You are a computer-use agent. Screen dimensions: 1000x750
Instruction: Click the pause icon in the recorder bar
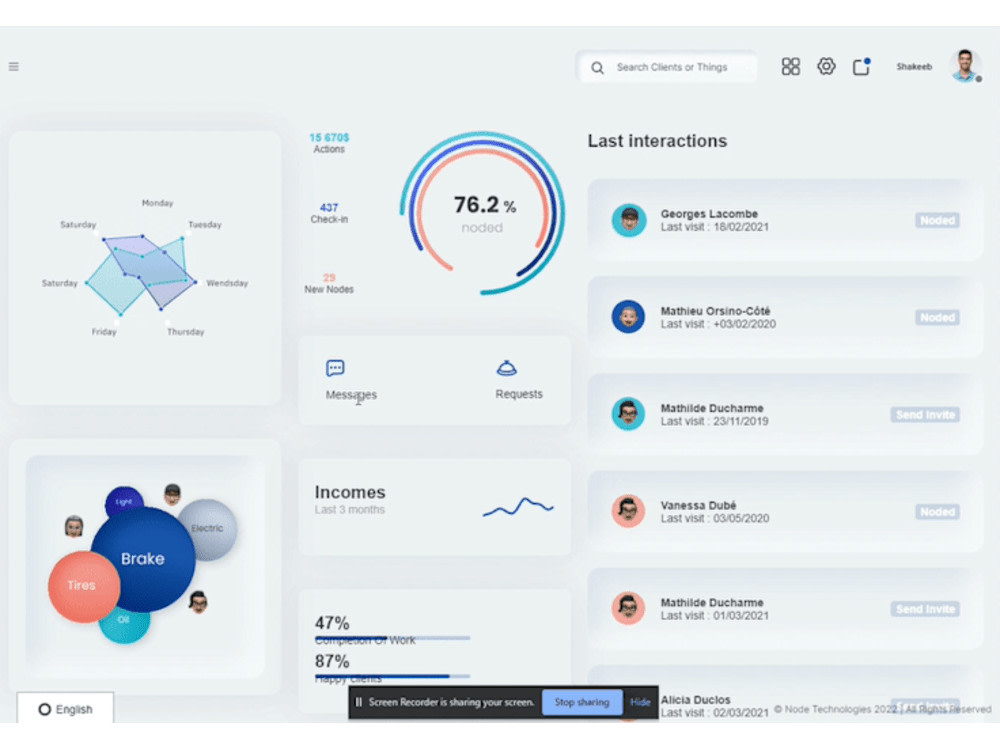(x=358, y=702)
